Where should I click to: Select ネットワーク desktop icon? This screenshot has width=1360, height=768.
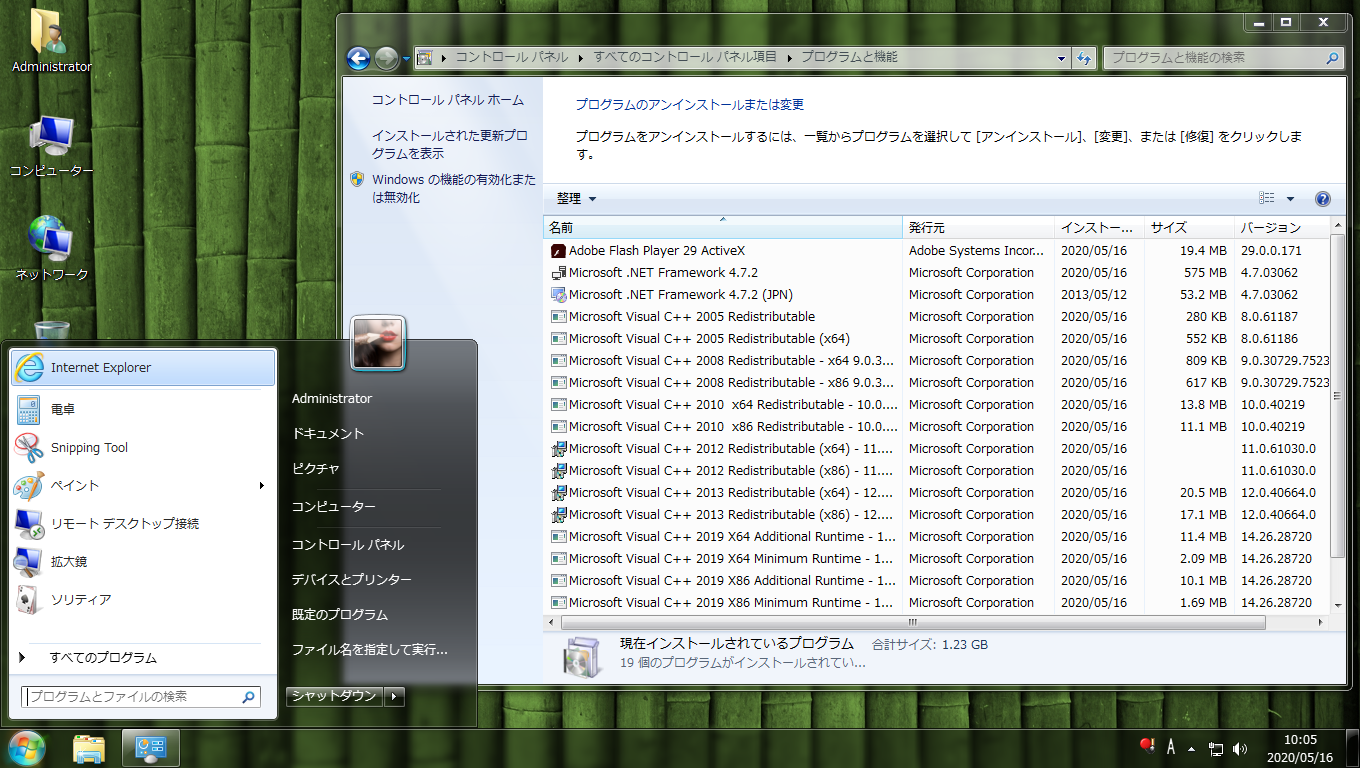click(x=51, y=250)
